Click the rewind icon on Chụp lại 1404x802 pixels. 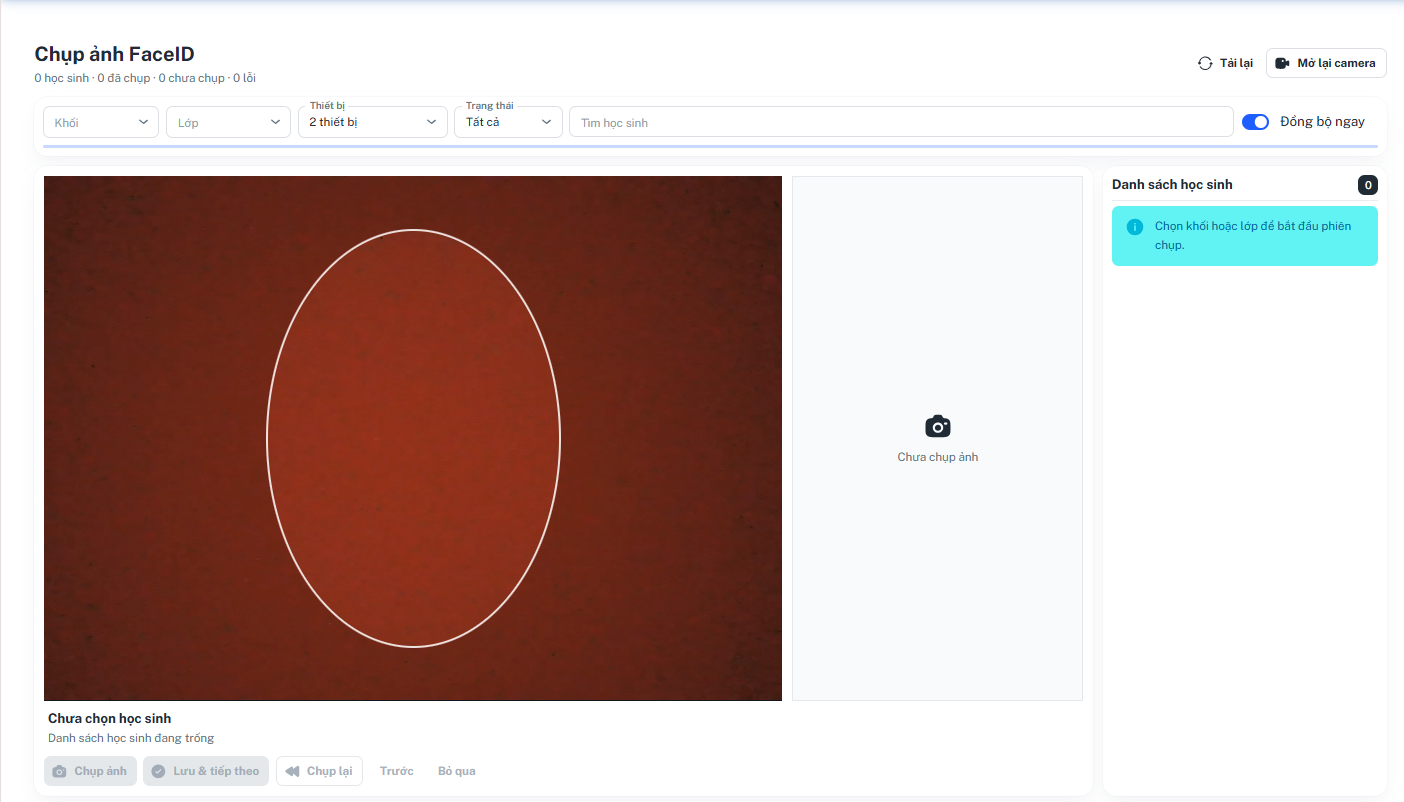(x=292, y=771)
